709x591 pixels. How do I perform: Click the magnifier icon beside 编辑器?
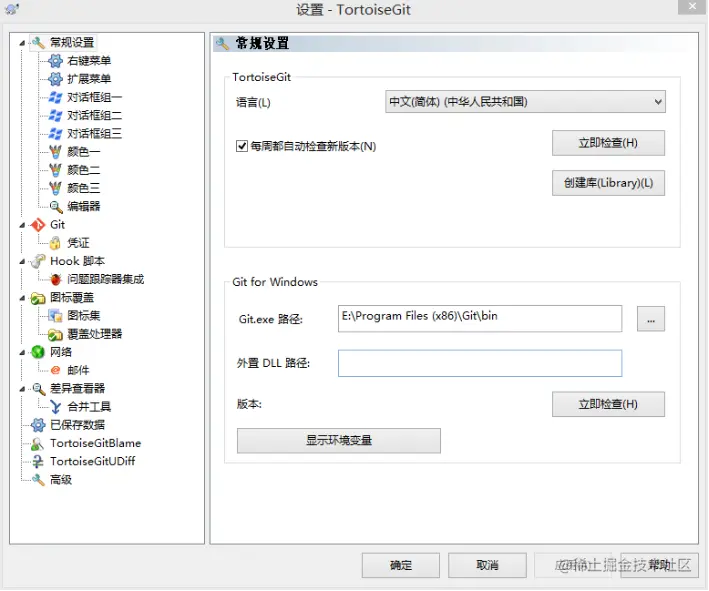(x=55, y=207)
